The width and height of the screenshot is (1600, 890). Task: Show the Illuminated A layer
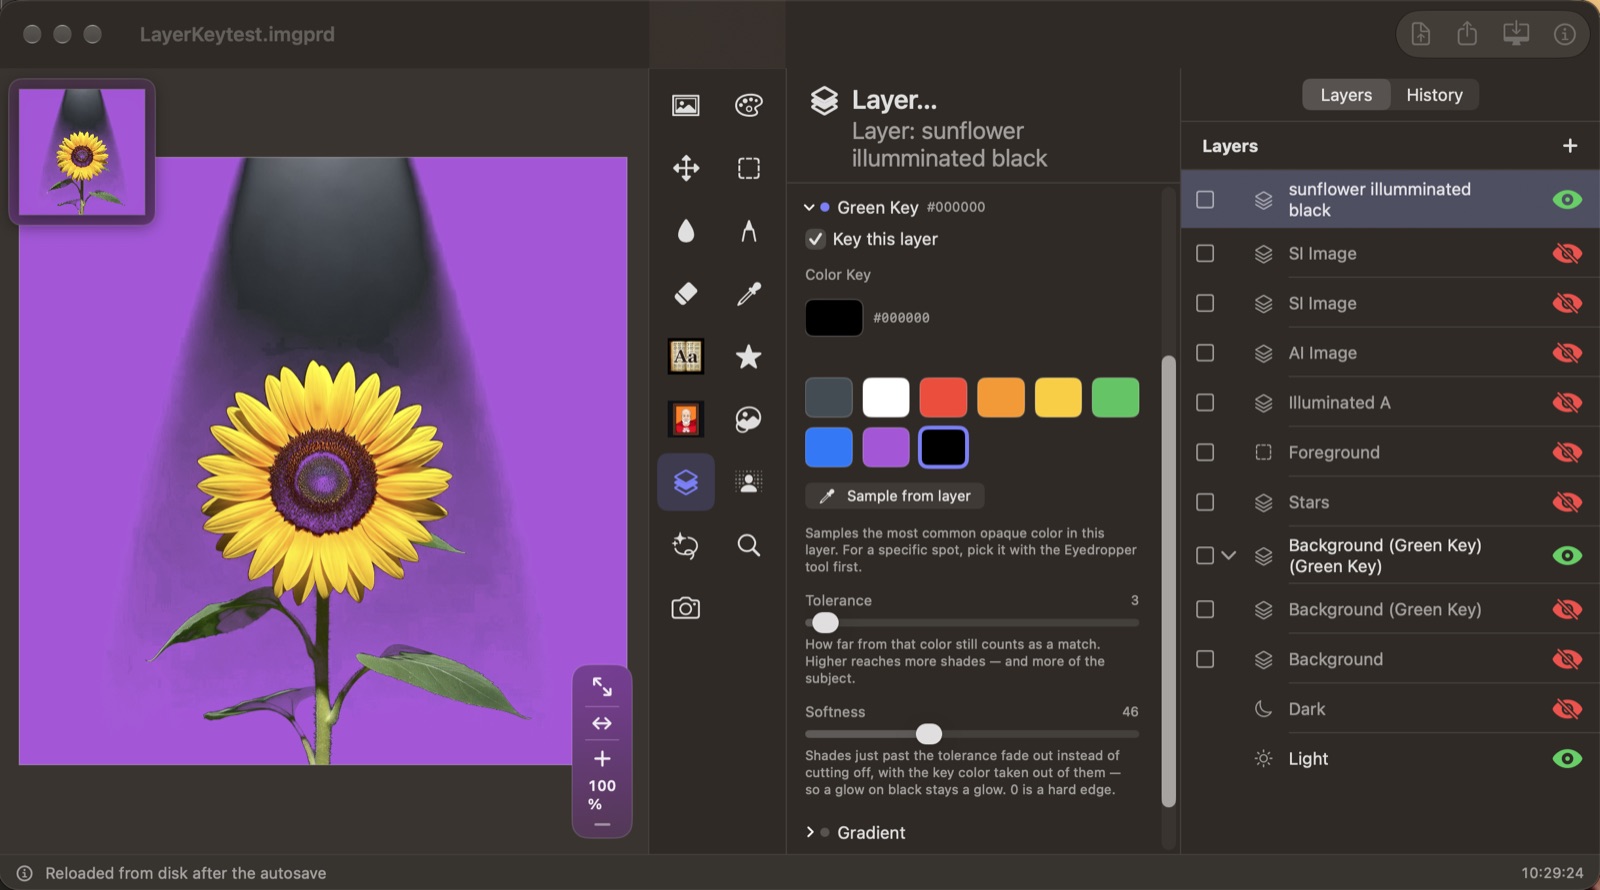[1567, 402]
